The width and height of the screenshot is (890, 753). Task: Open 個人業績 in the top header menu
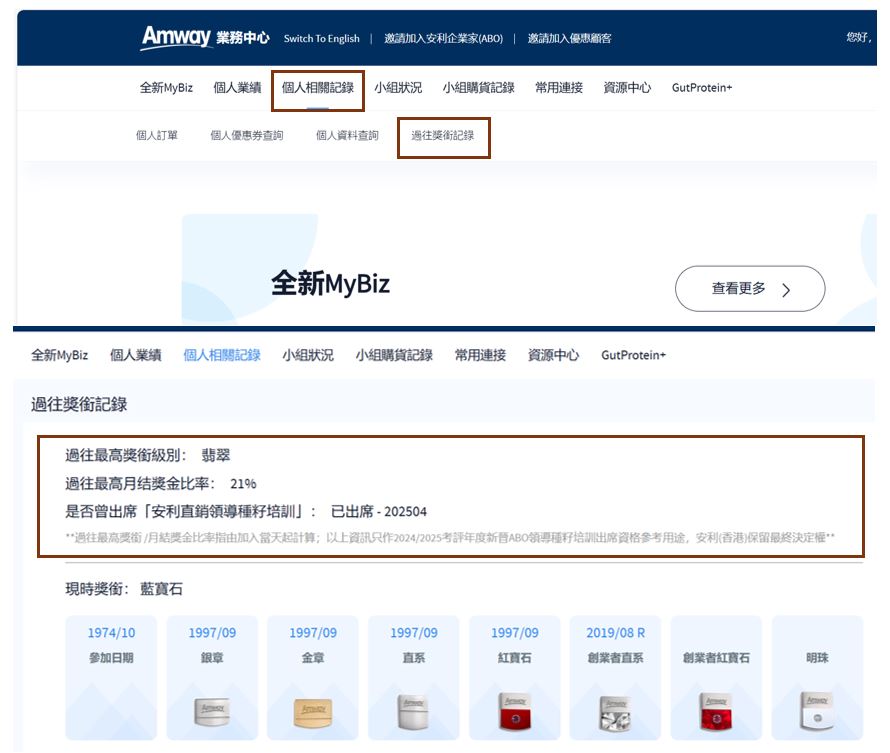[237, 88]
